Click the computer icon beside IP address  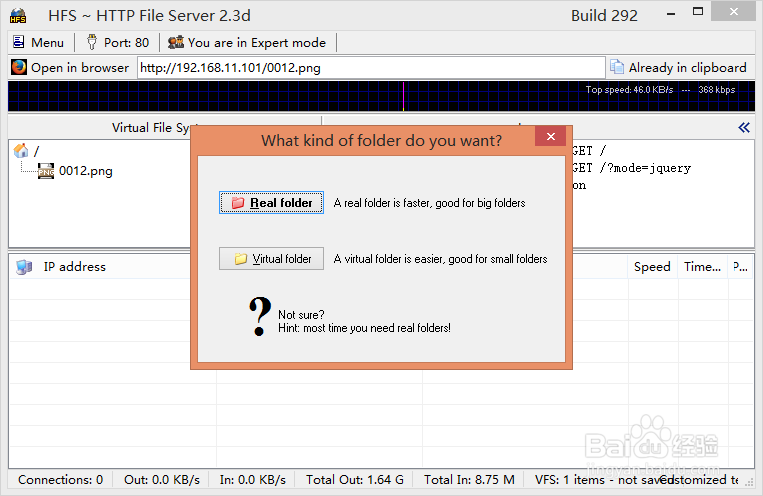pos(24,267)
